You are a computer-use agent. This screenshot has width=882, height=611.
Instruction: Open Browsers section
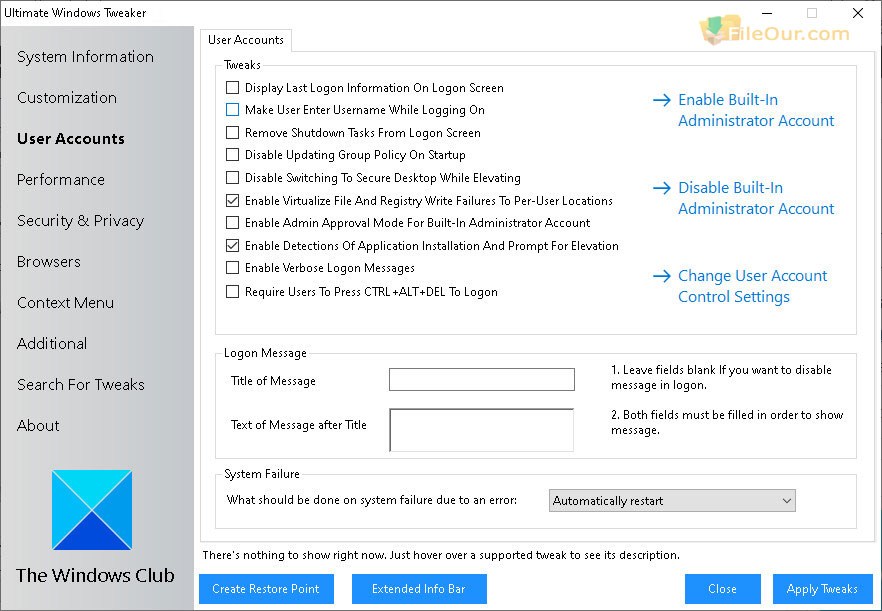49,262
